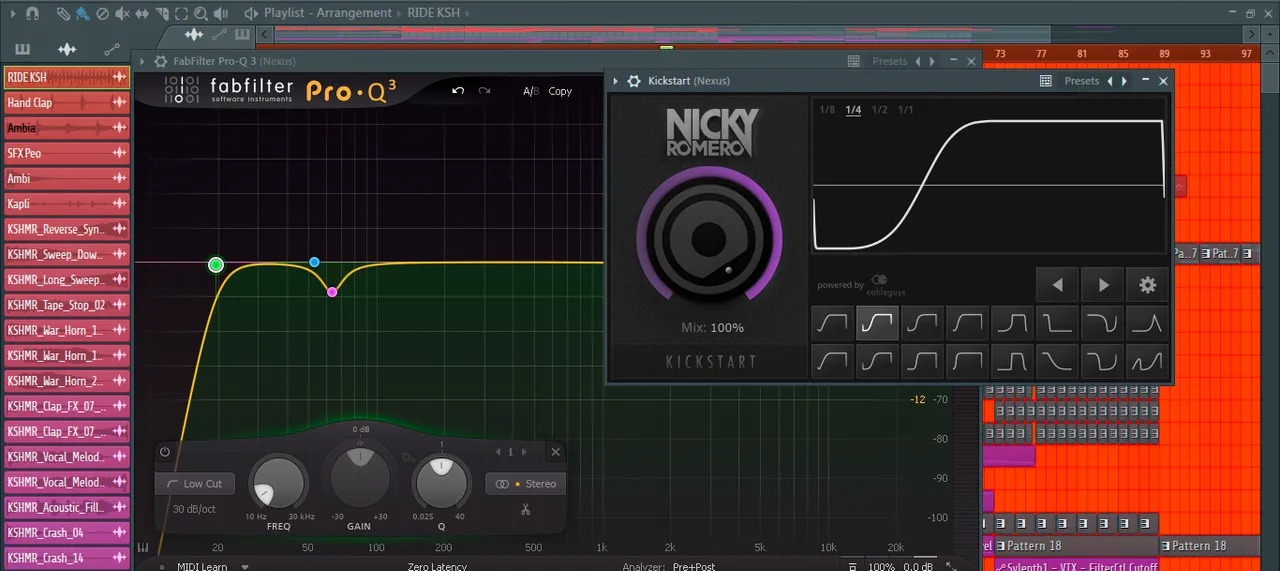
Task: Show automation clips in the picker panel
Action: point(112,48)
